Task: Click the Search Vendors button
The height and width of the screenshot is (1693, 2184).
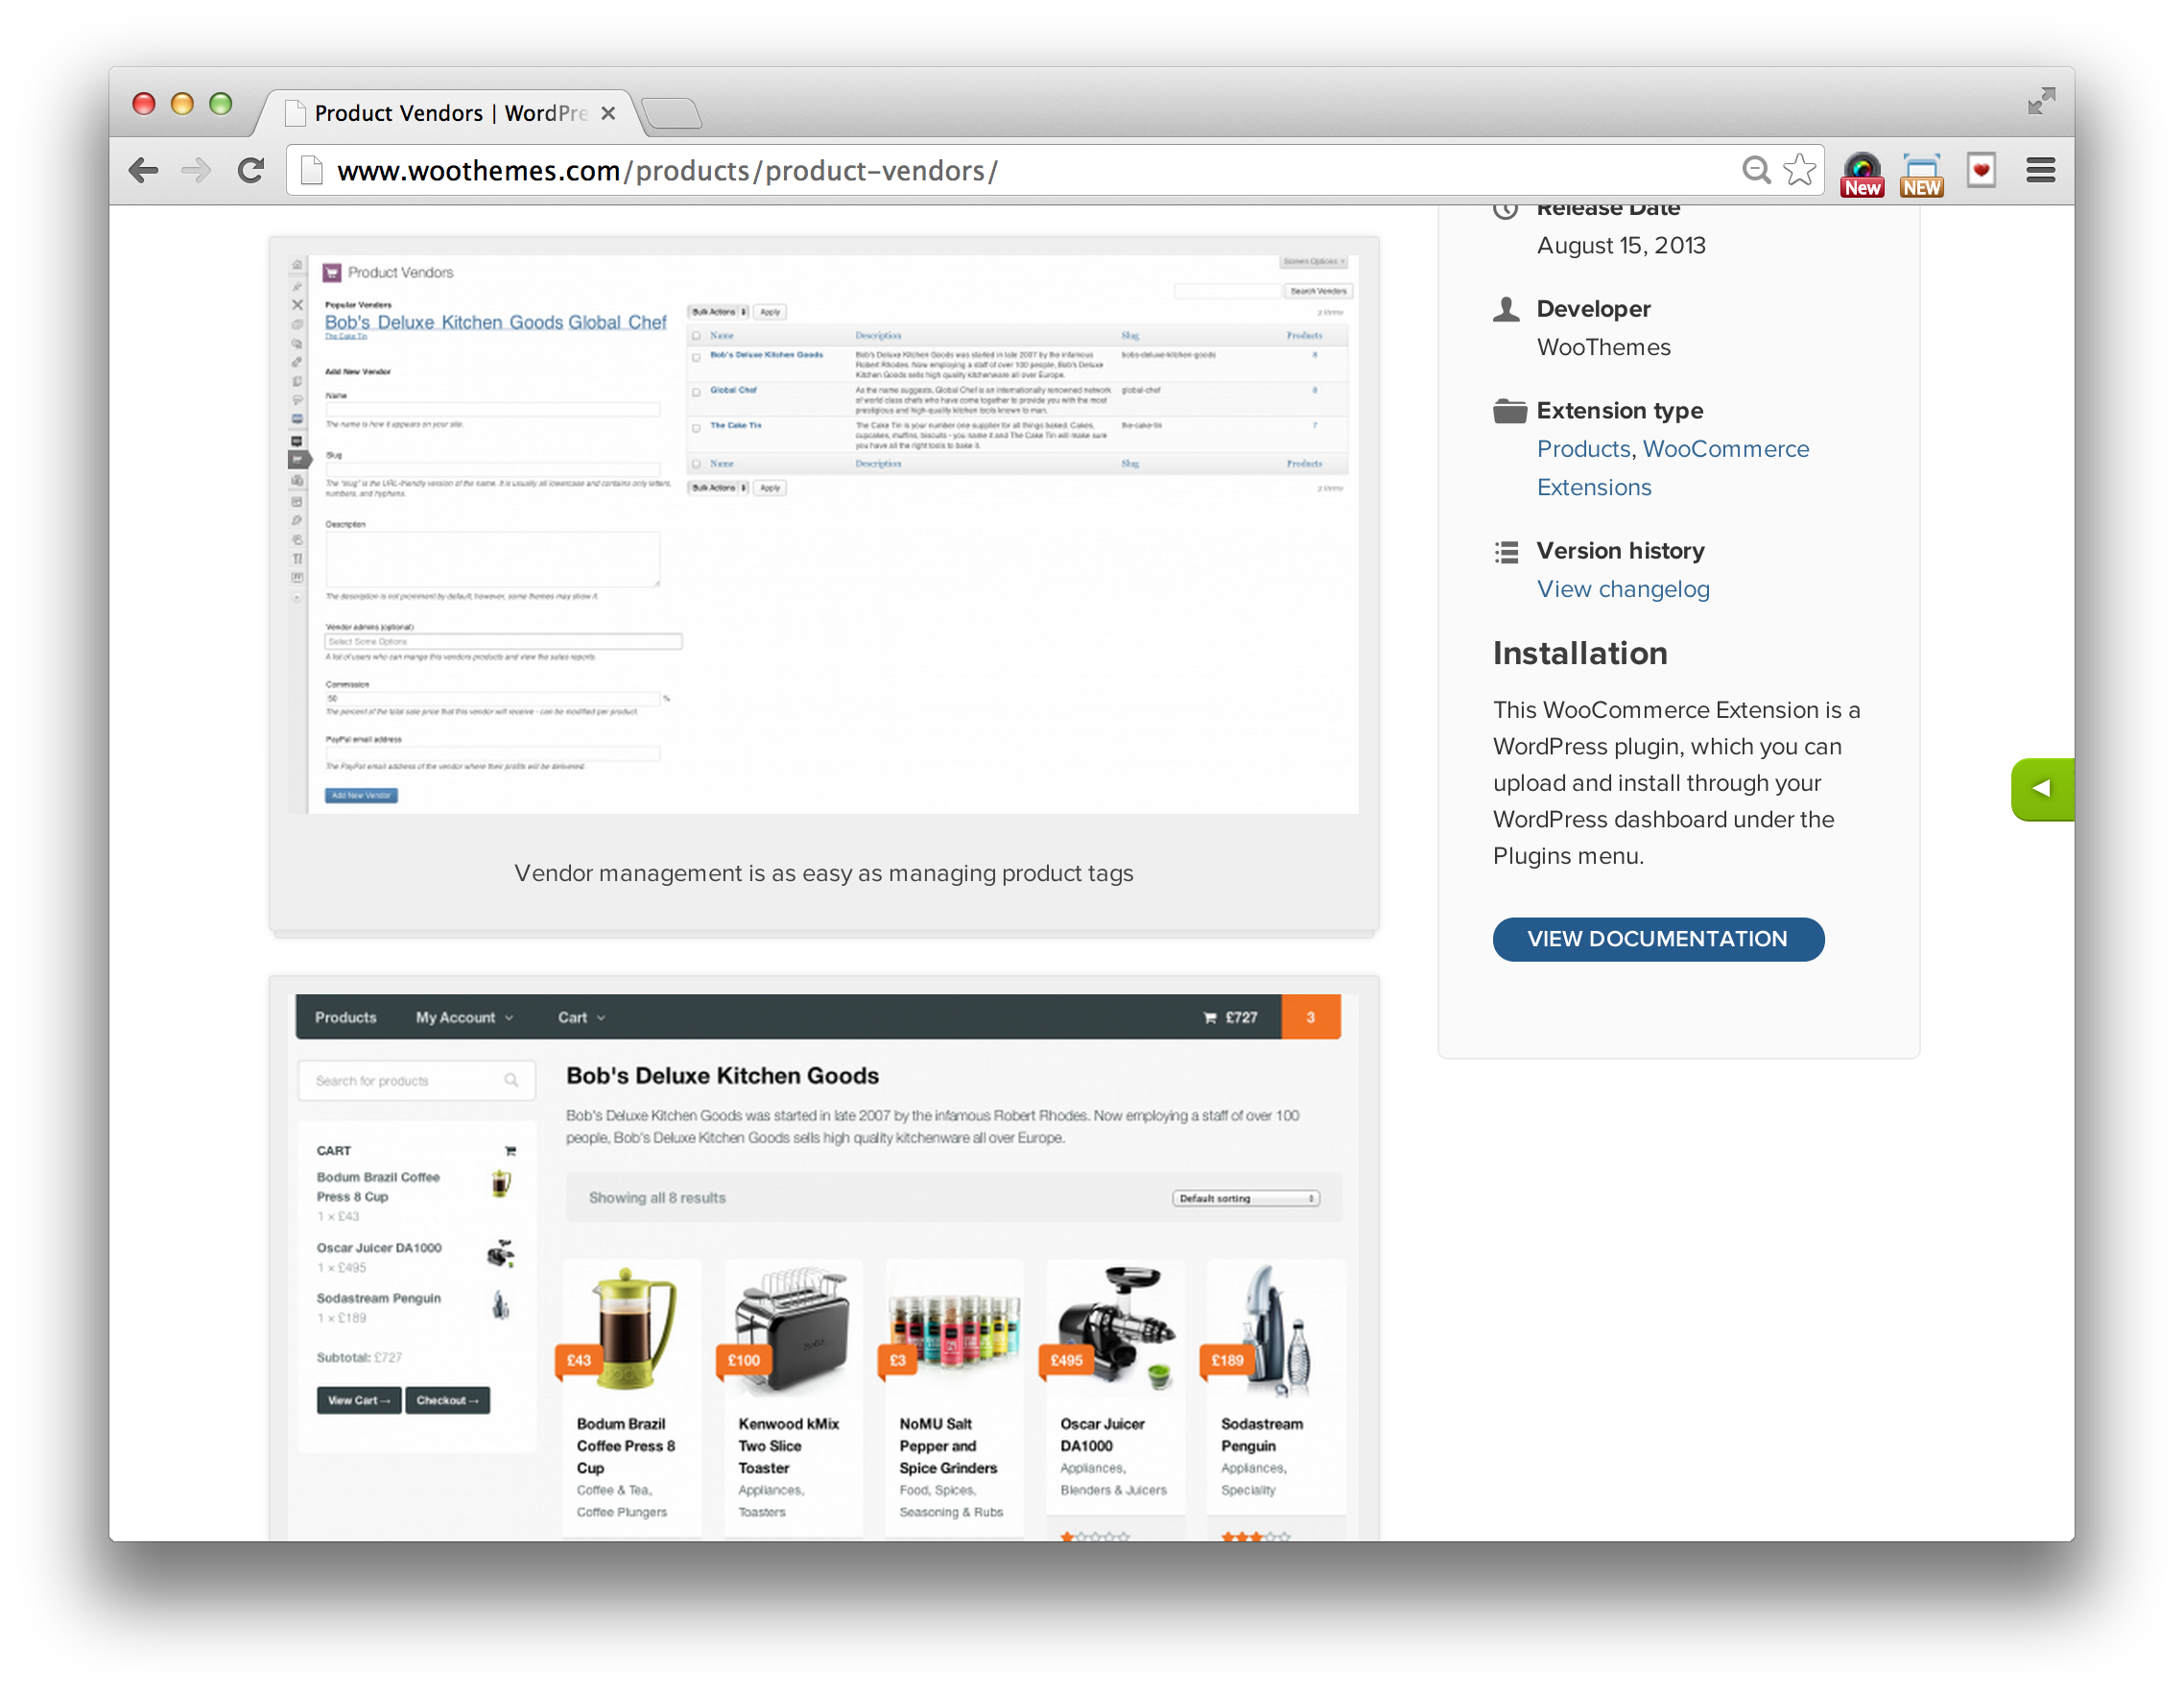Action: tap(1317, 291)
